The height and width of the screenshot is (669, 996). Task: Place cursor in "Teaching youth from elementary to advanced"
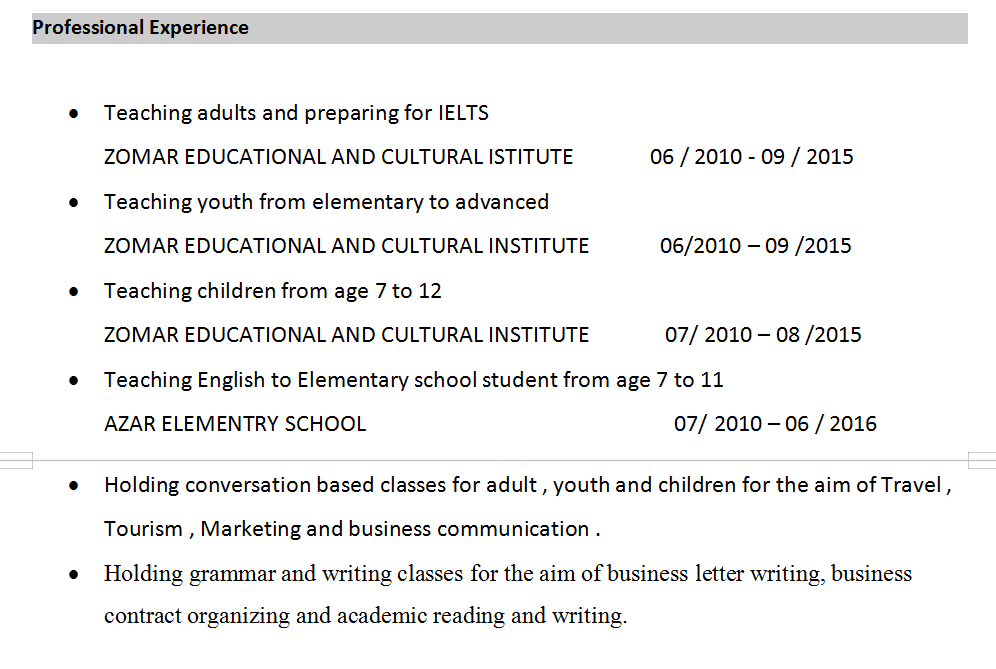coord(326,202)
